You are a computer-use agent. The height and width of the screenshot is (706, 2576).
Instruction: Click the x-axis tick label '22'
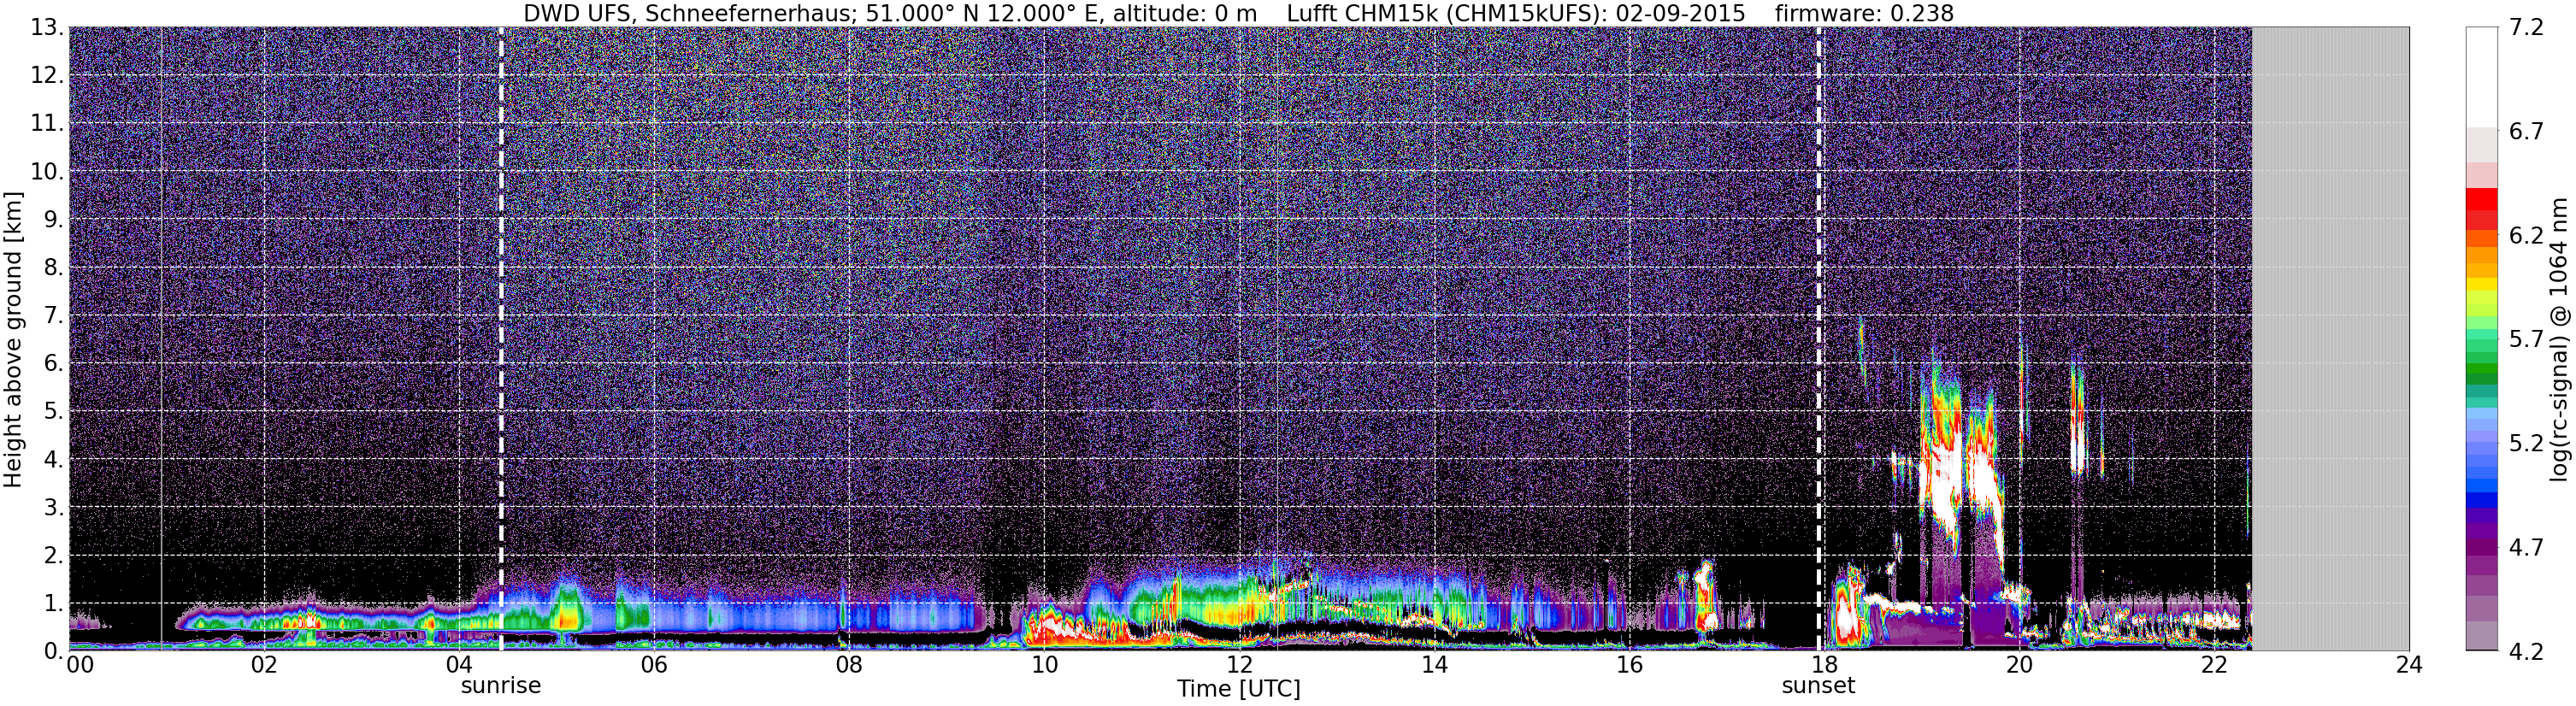2214,666
